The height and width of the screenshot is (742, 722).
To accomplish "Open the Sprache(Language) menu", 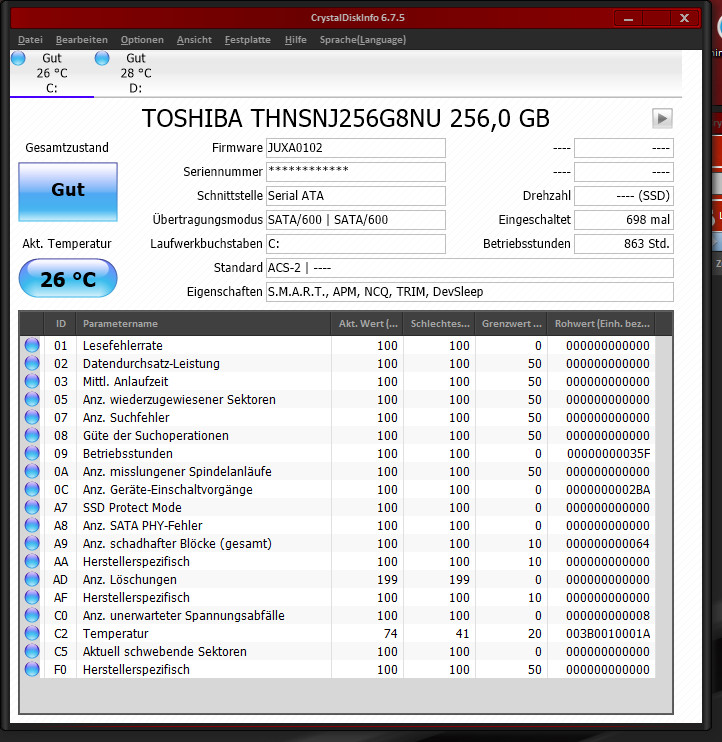I will [x=362, y=40].
